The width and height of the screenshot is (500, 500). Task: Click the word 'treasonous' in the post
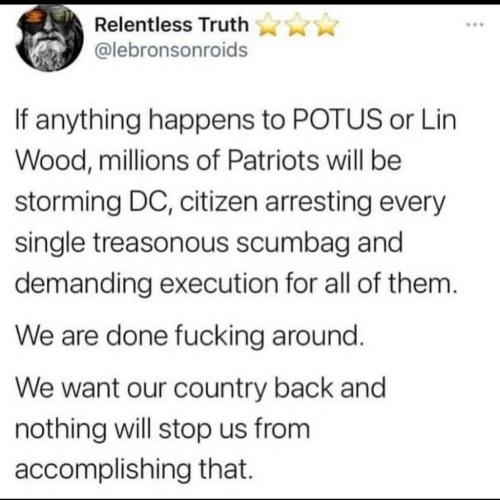click(x=161, y=242)
